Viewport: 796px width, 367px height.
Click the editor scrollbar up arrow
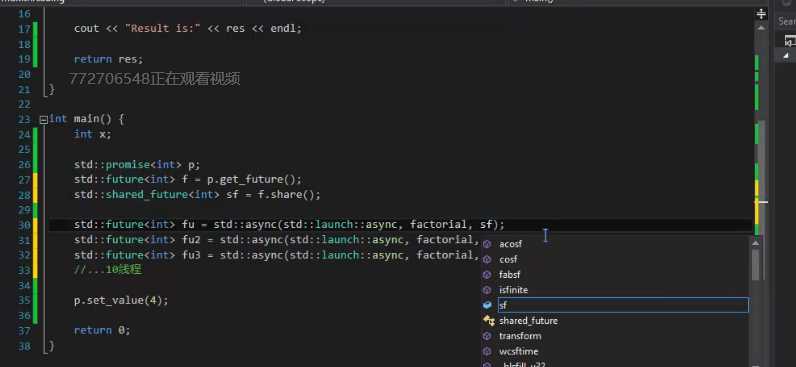761,28
